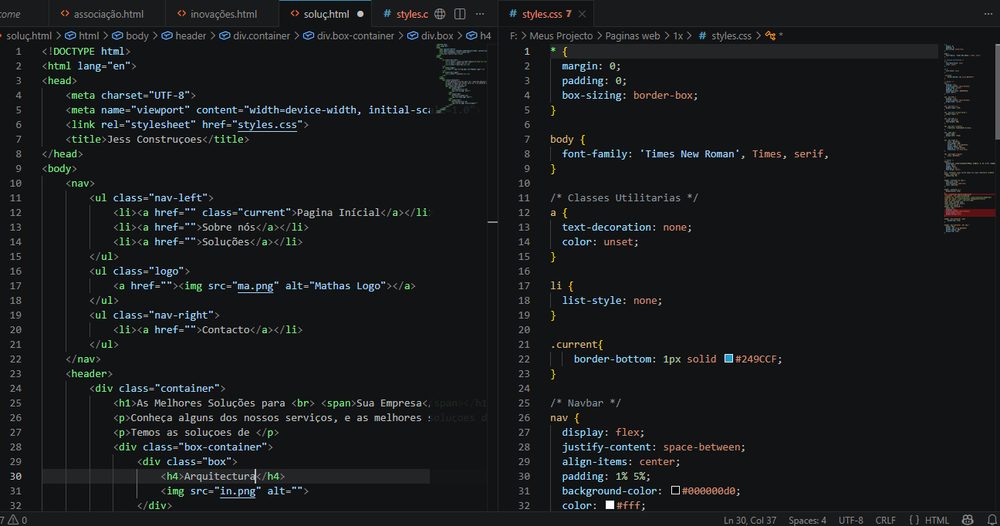The width and height of the screenshot is (1000, 526).
Task: Click the warnings indicator in the status bar
Action: click(16, 520)
